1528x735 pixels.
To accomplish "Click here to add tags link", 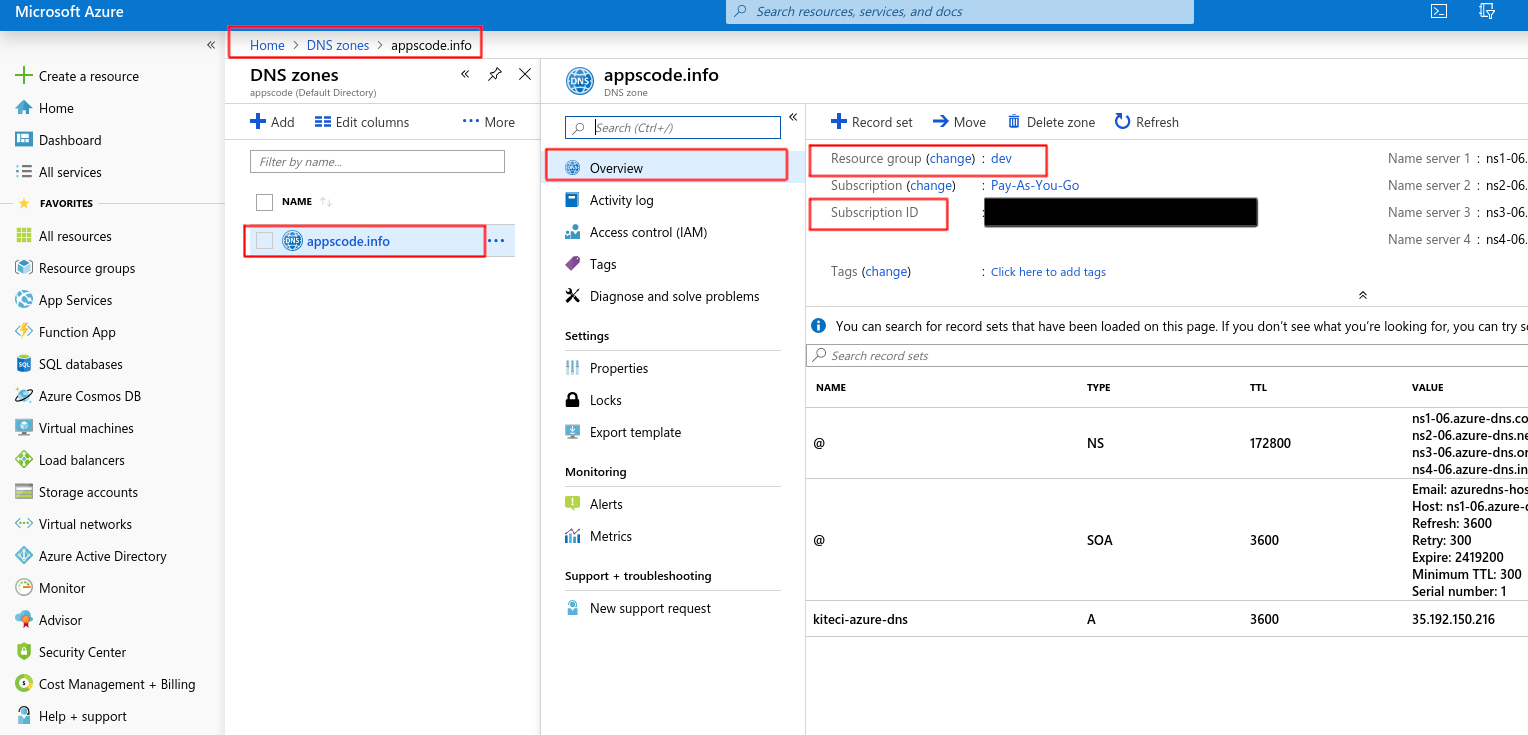I will (1048, 272).
